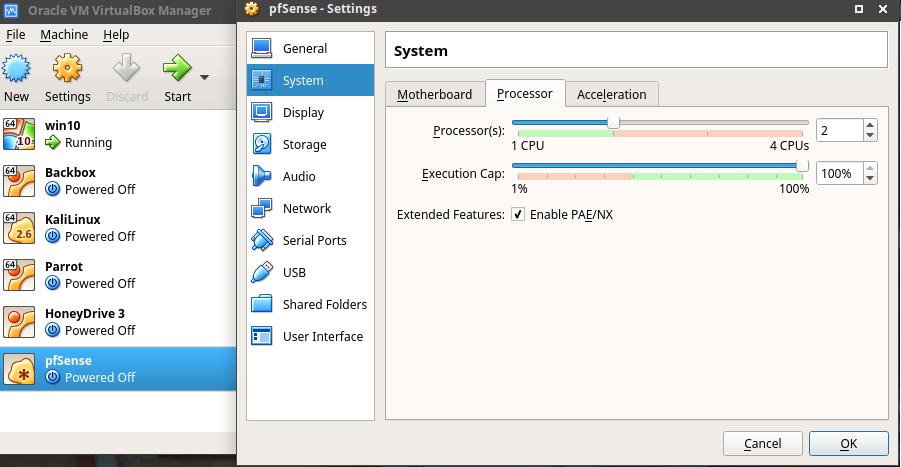Click the pfSense Settings title gear icon
This screenshot has width=901, height=467.
[x=251, y=9]
